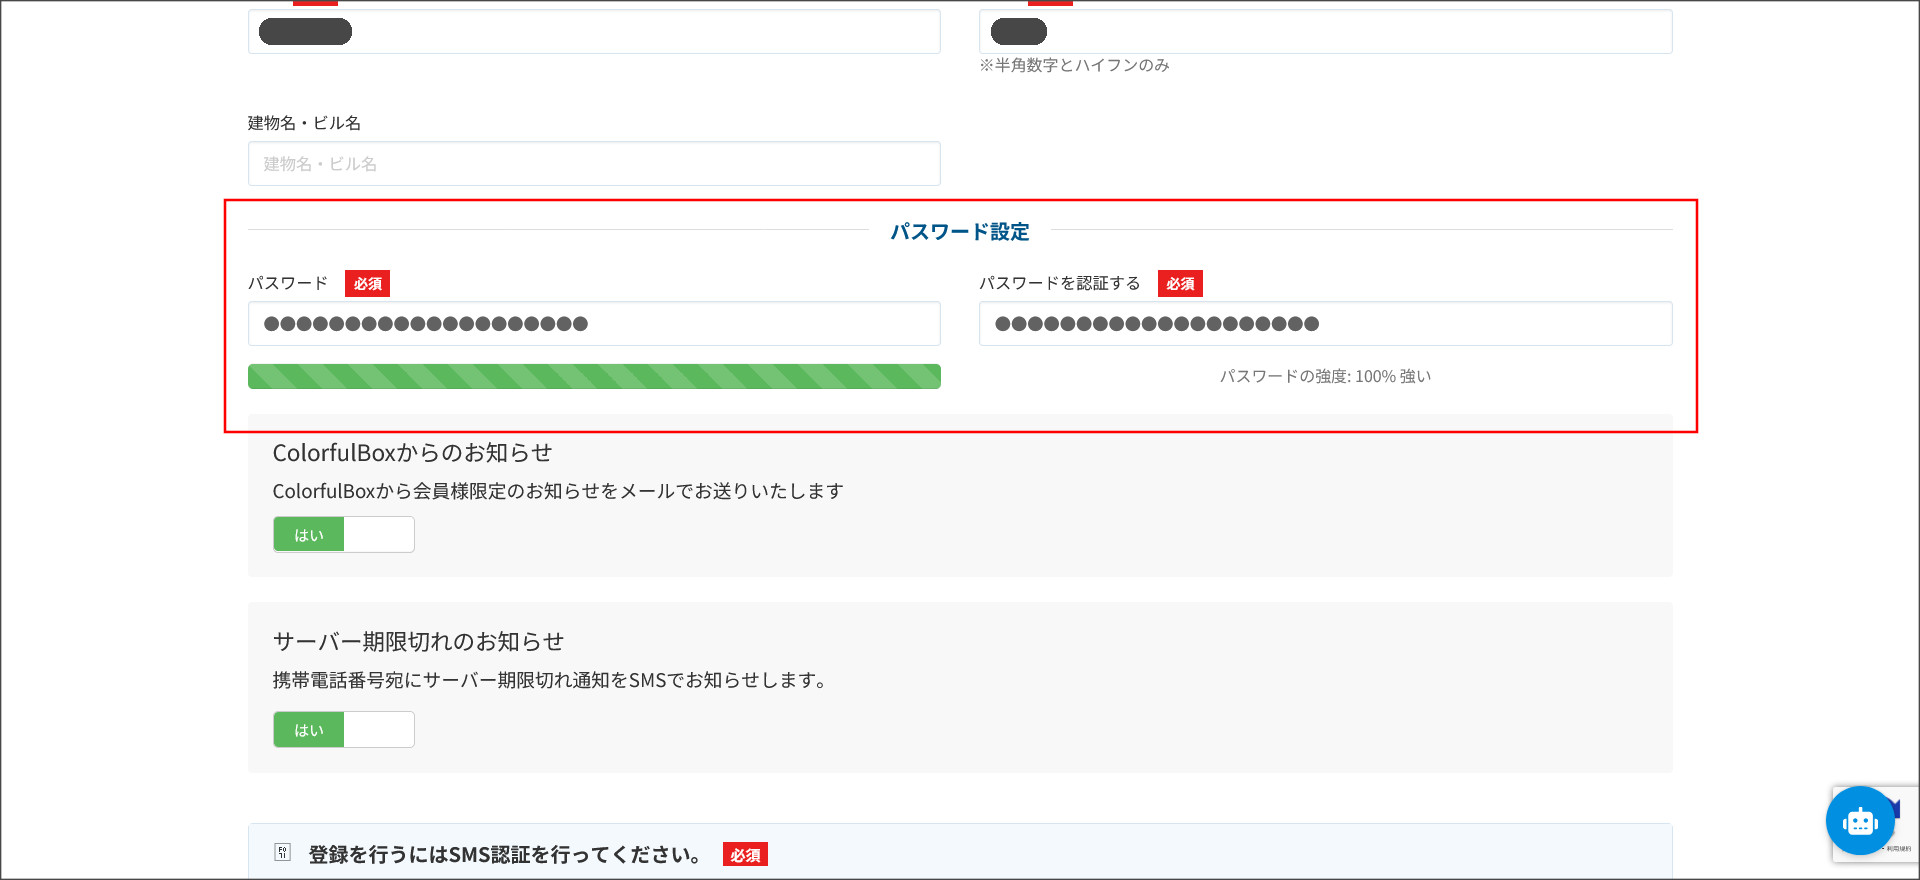Open the chatbot assistant icon

tap(1859, 821)
